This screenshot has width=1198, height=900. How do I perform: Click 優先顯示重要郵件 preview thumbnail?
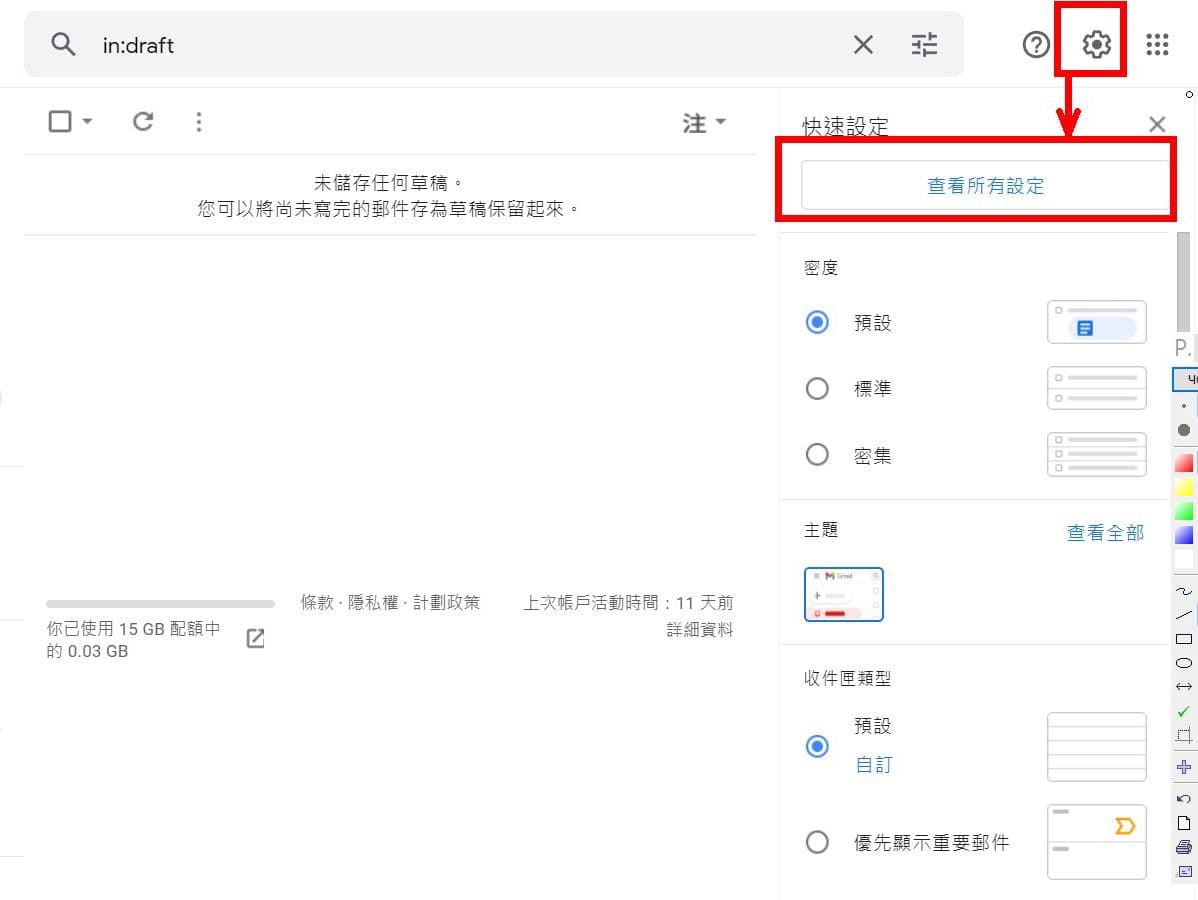[x=1096, y=842]
